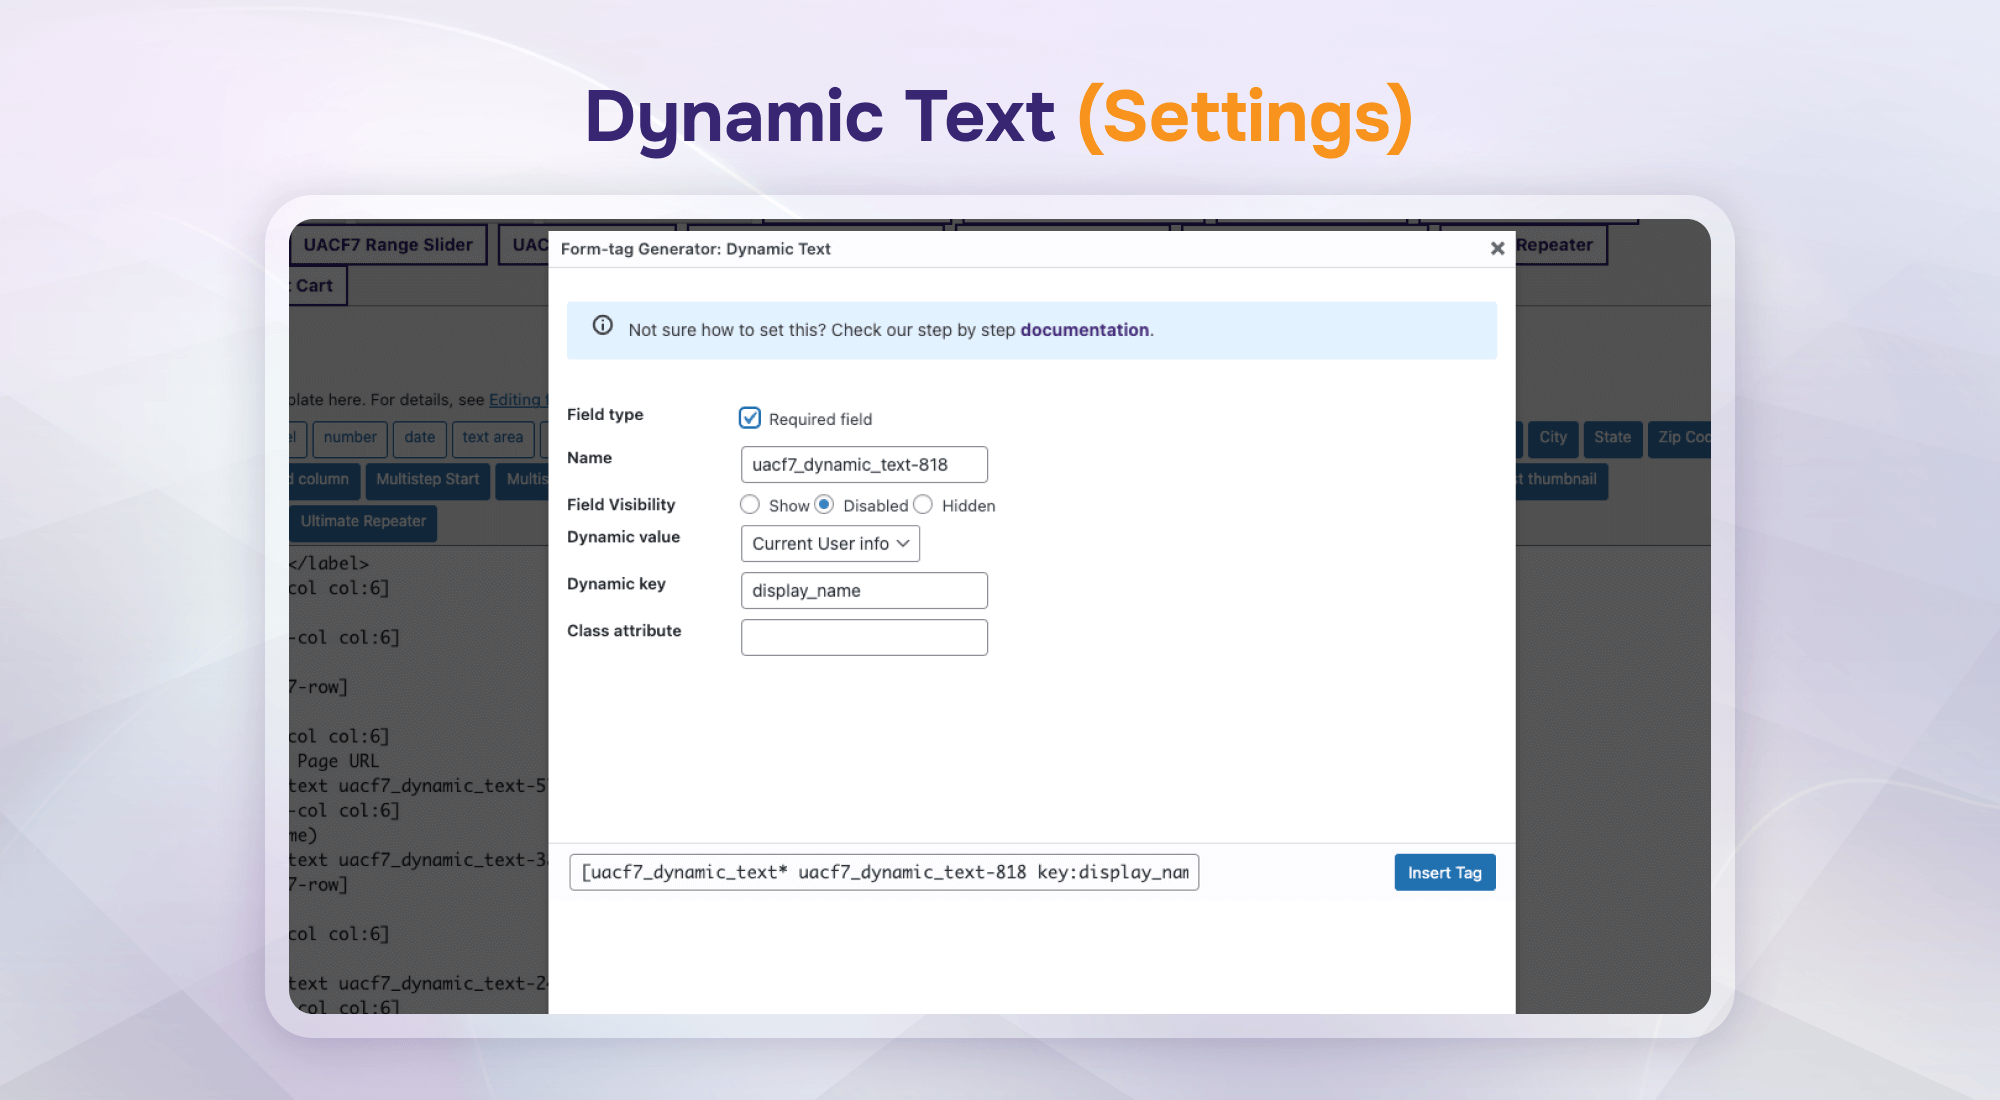Viewport: 2000px width, 1100px height.
Task: Open the documentation link
Action: [x=1084, y=330]
